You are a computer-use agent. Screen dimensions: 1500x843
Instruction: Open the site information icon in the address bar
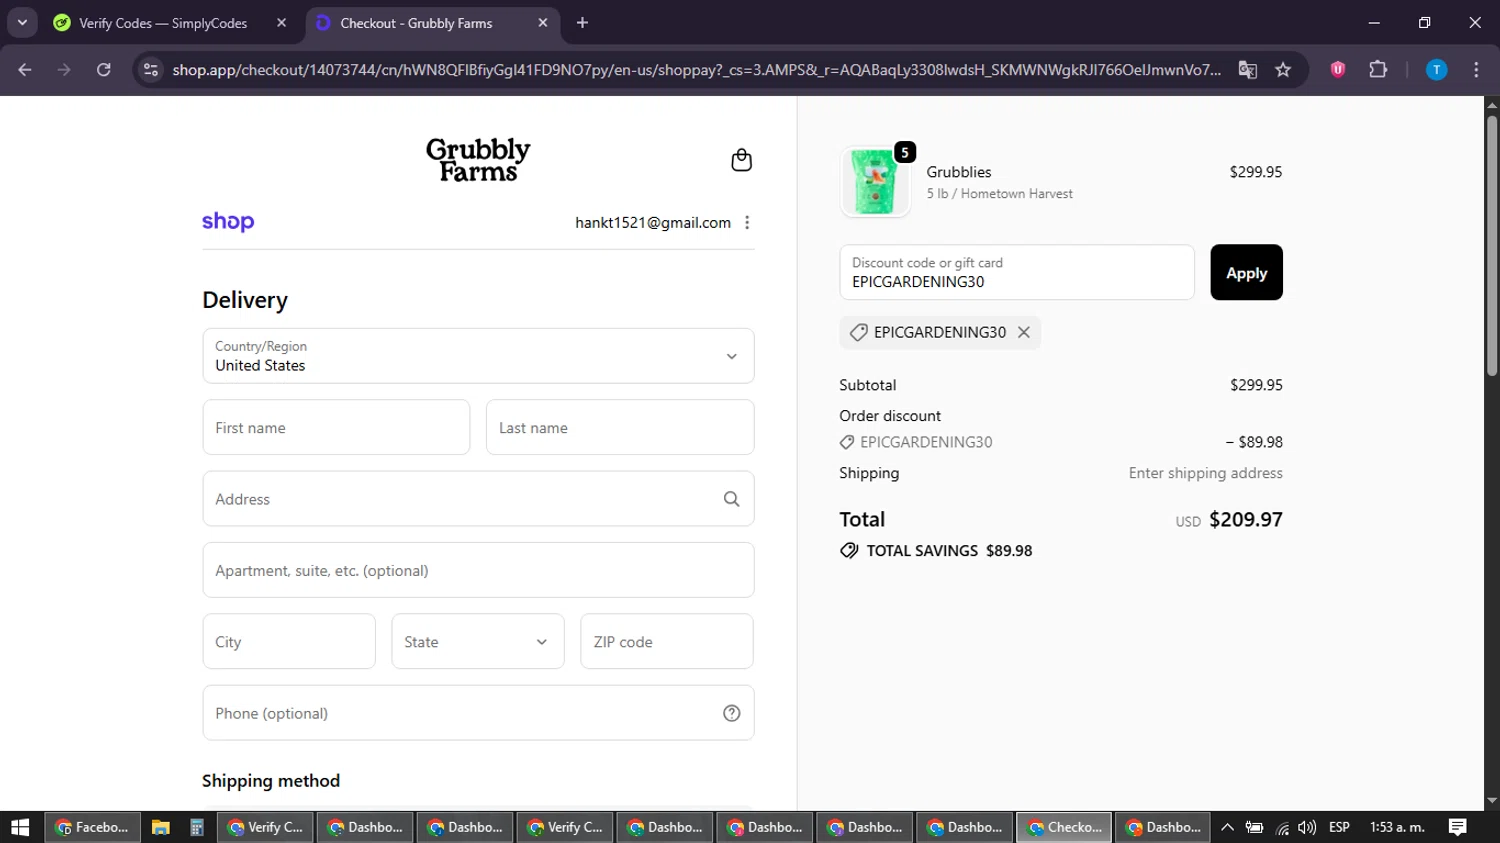click(151, 69)
